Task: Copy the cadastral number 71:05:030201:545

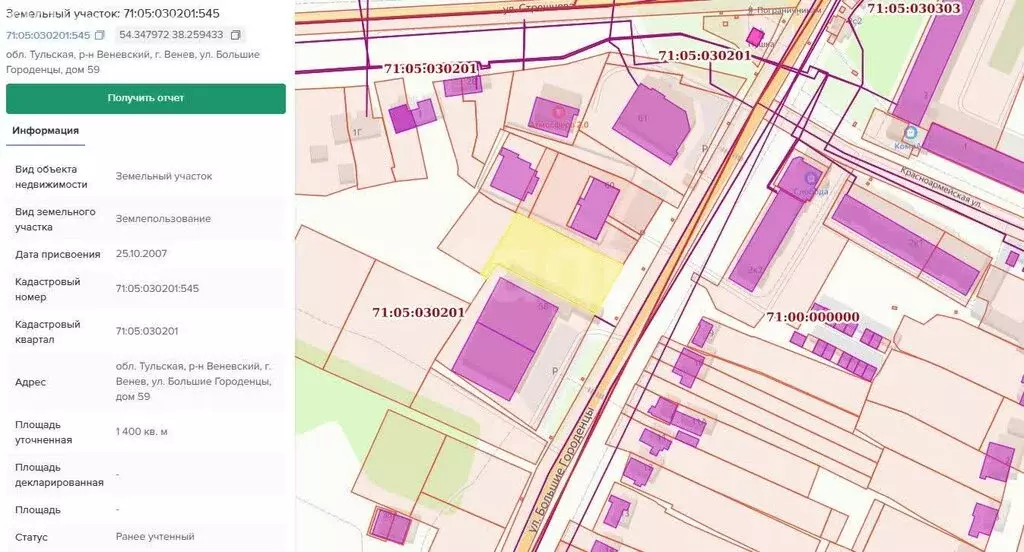Action: (100, 36)
